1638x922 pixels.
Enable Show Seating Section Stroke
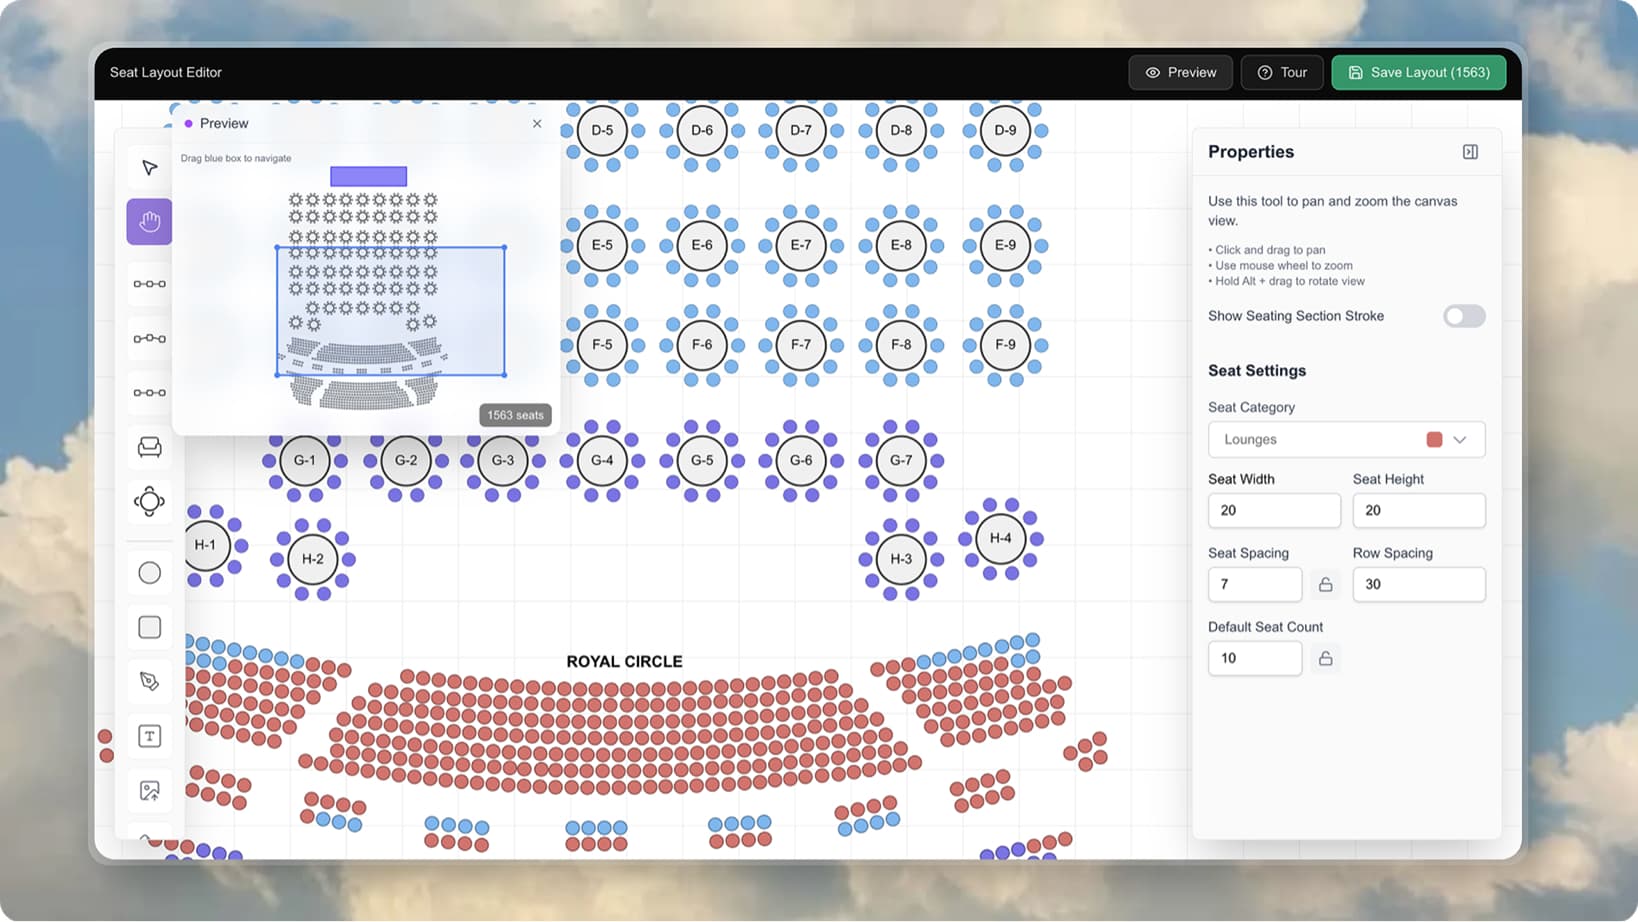(1463, 316)
